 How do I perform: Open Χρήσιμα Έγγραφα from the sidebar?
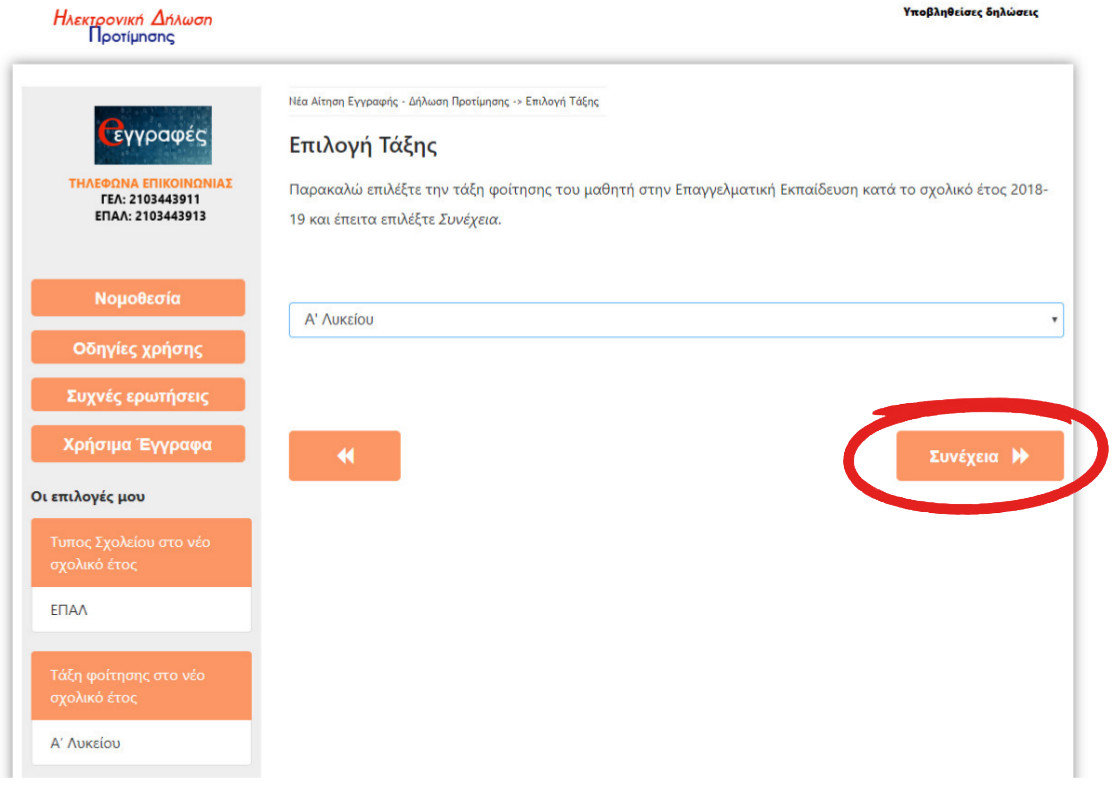138,444
